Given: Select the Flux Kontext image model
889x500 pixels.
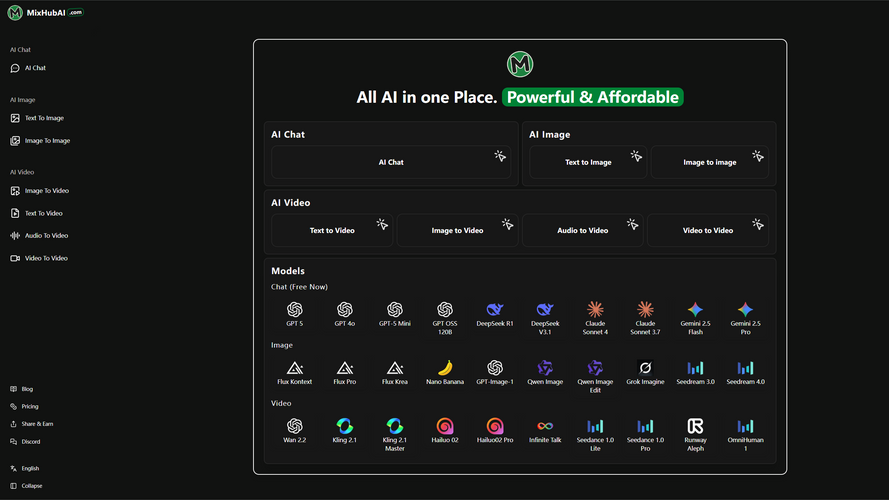Looking at the screenshot, I should 295,372.
